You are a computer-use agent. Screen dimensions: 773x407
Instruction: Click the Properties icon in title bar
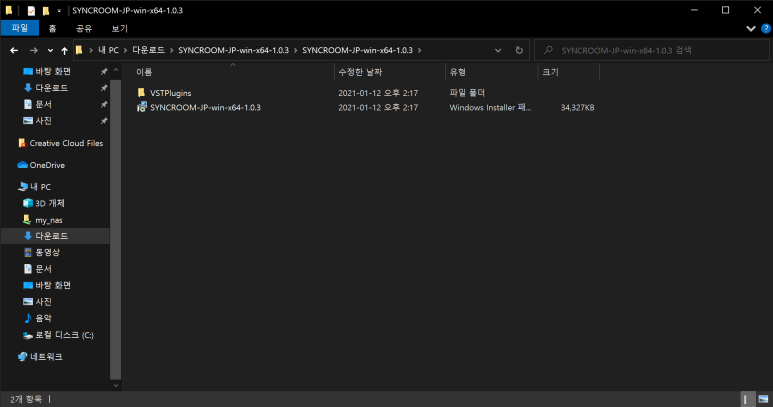click(31, 10)
